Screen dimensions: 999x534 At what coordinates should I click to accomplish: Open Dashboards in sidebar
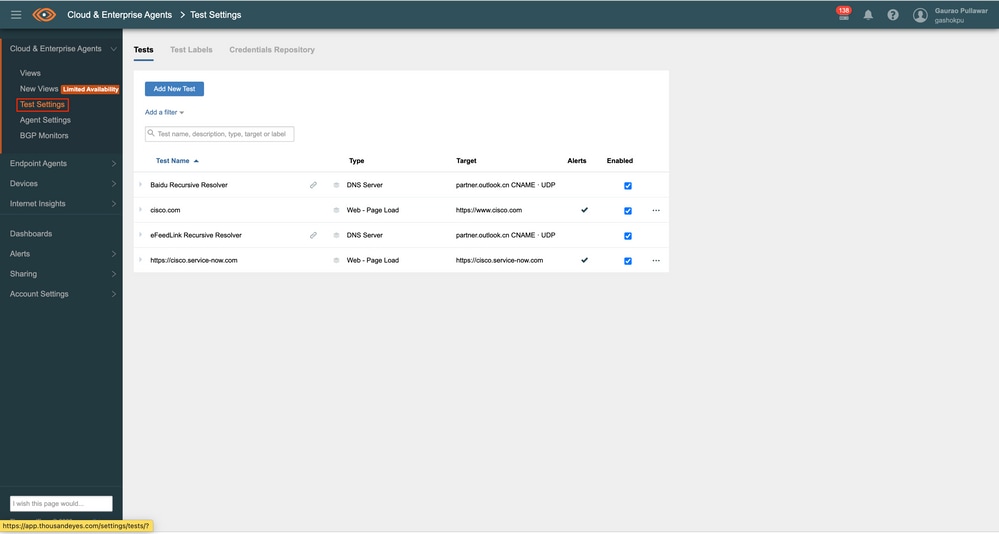click(x=31, y=234)
